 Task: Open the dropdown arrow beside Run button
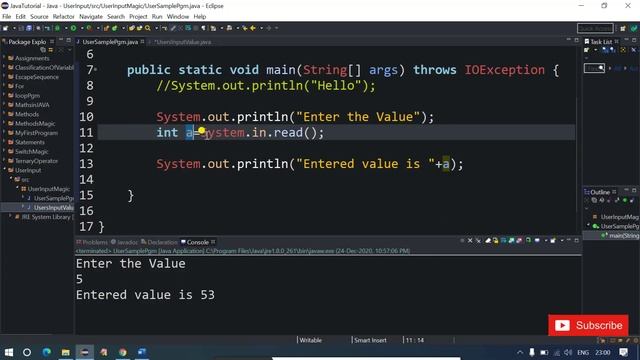click(81, 28)
